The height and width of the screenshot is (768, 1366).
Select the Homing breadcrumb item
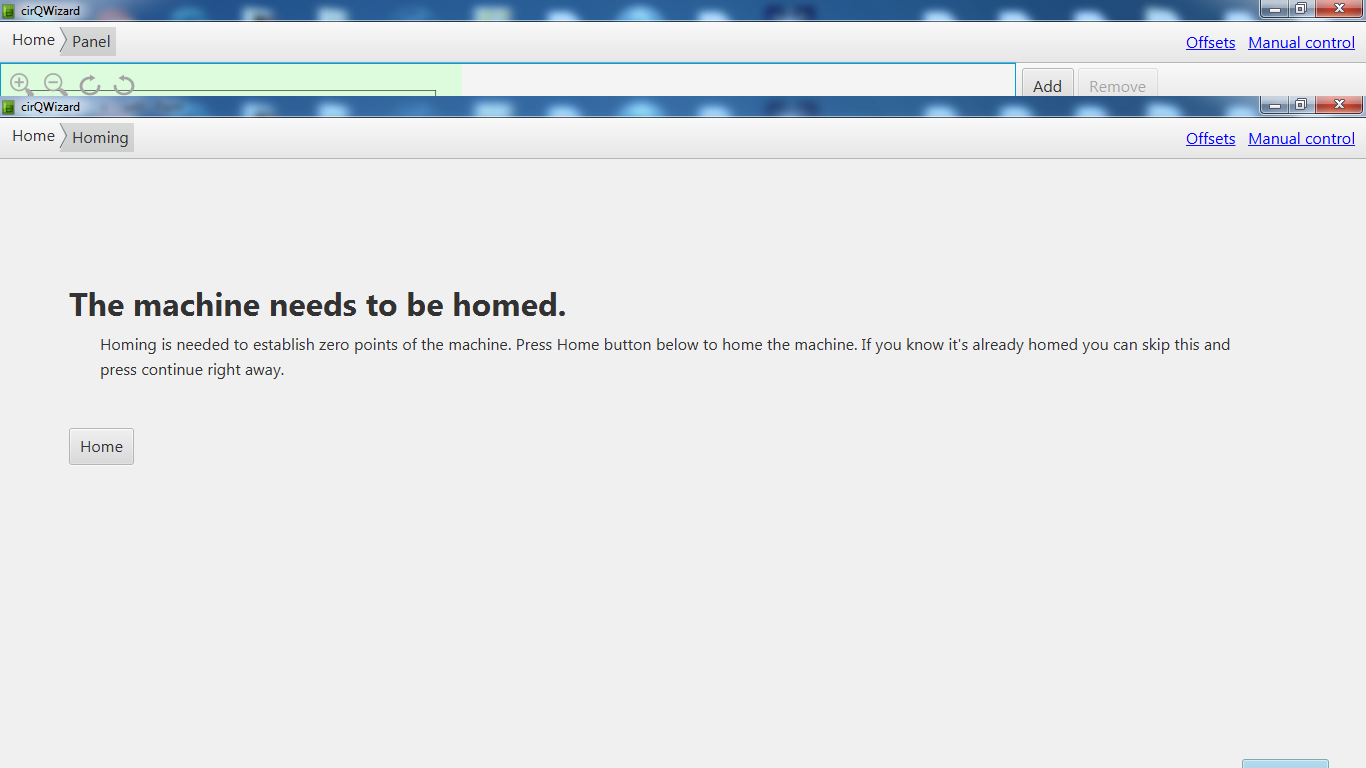click(100, 138)
